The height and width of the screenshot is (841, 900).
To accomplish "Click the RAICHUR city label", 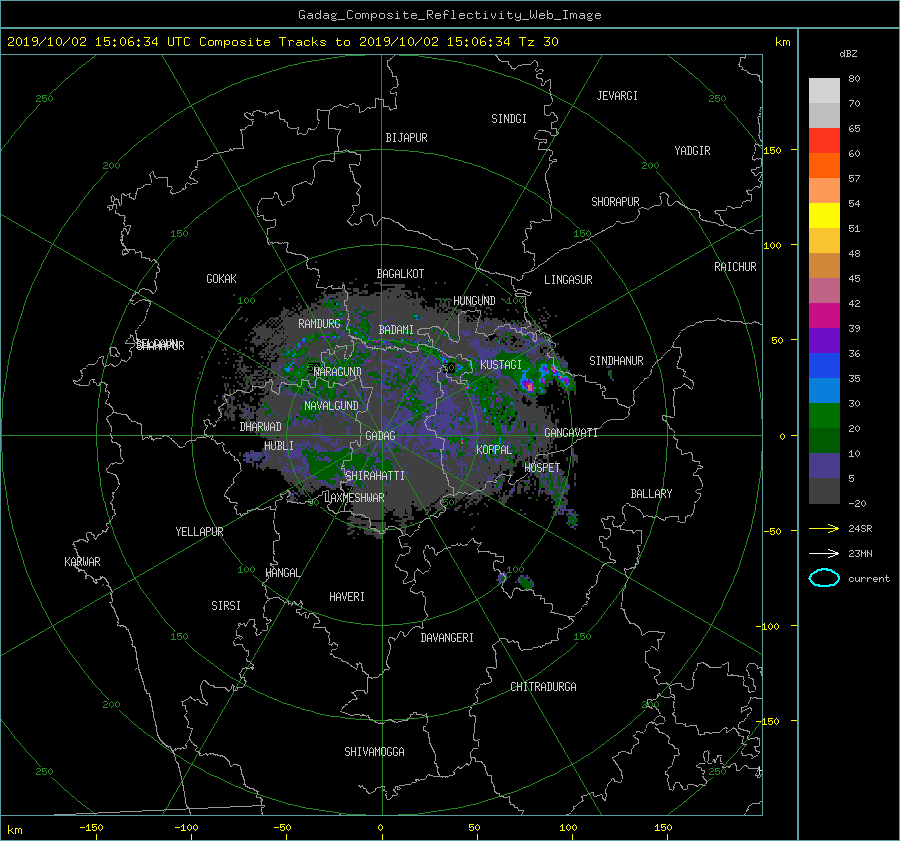I will tap(735, 267).
